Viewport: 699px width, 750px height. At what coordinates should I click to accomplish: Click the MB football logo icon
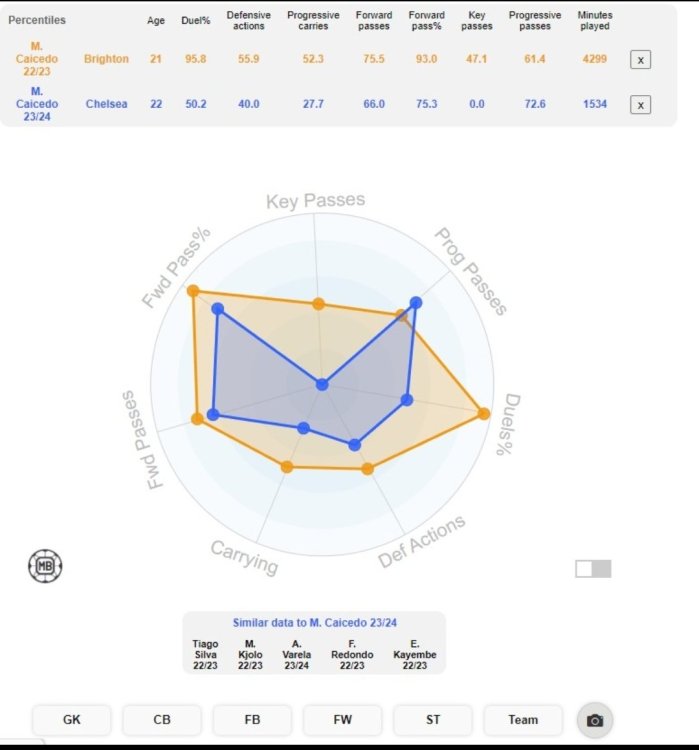45,566
